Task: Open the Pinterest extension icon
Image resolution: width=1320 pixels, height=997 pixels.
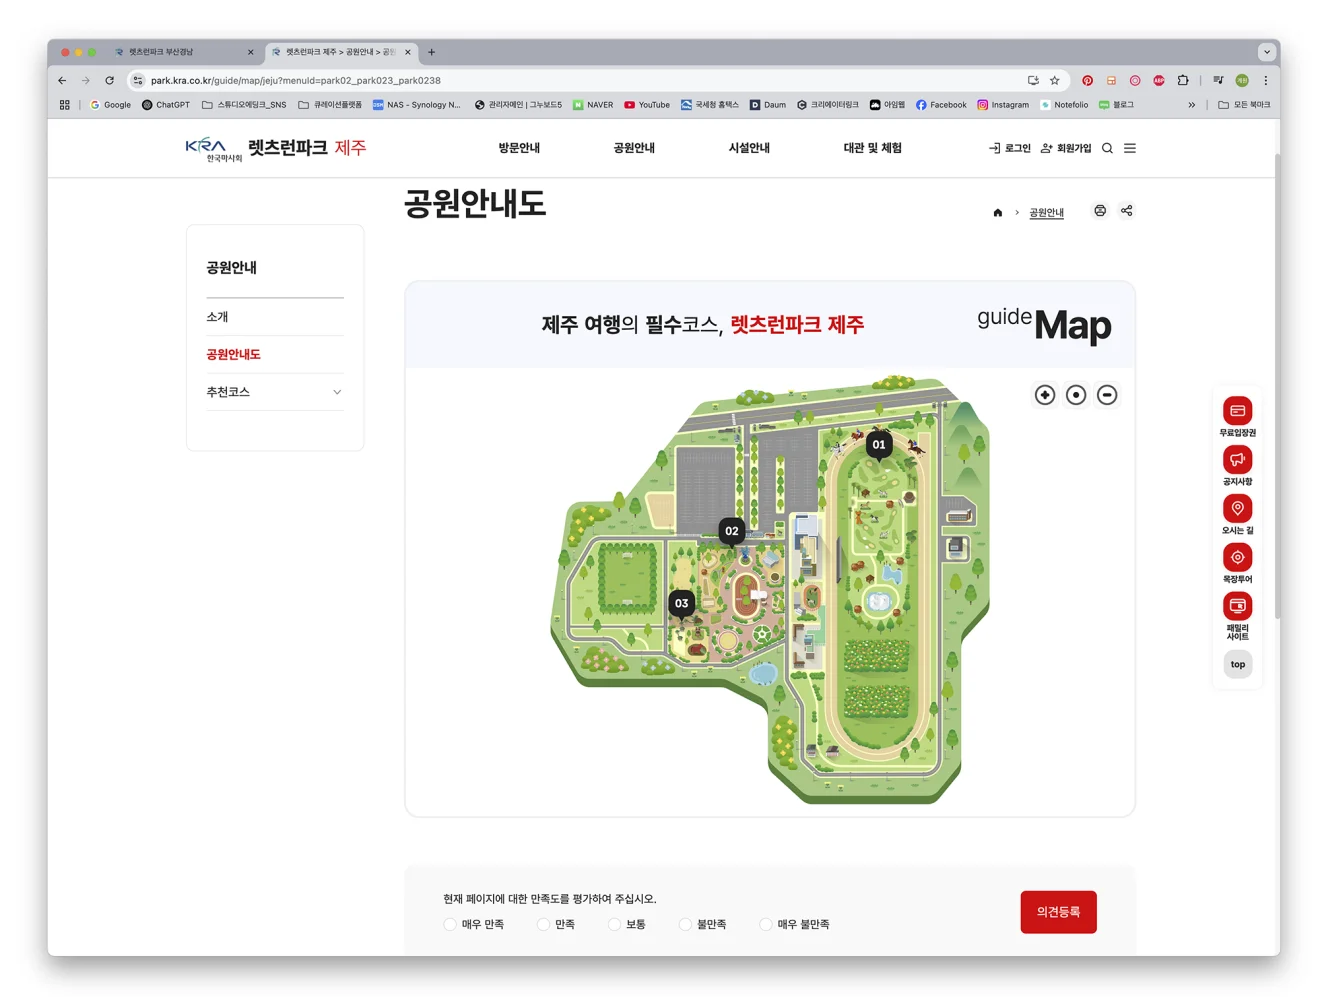Action: (x=1087, y=80)
